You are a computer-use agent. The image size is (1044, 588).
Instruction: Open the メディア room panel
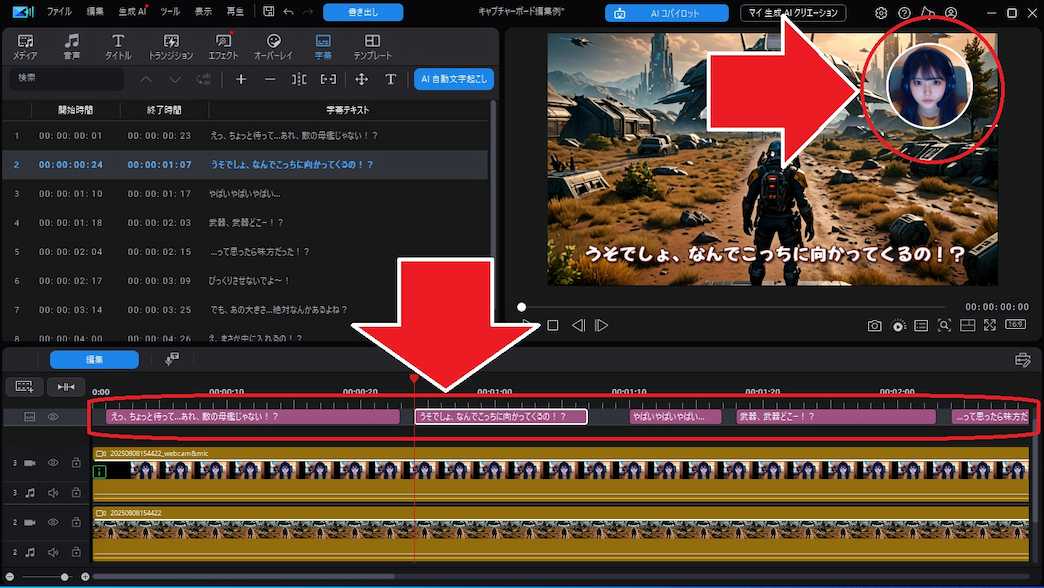click(x=25, y=44)
